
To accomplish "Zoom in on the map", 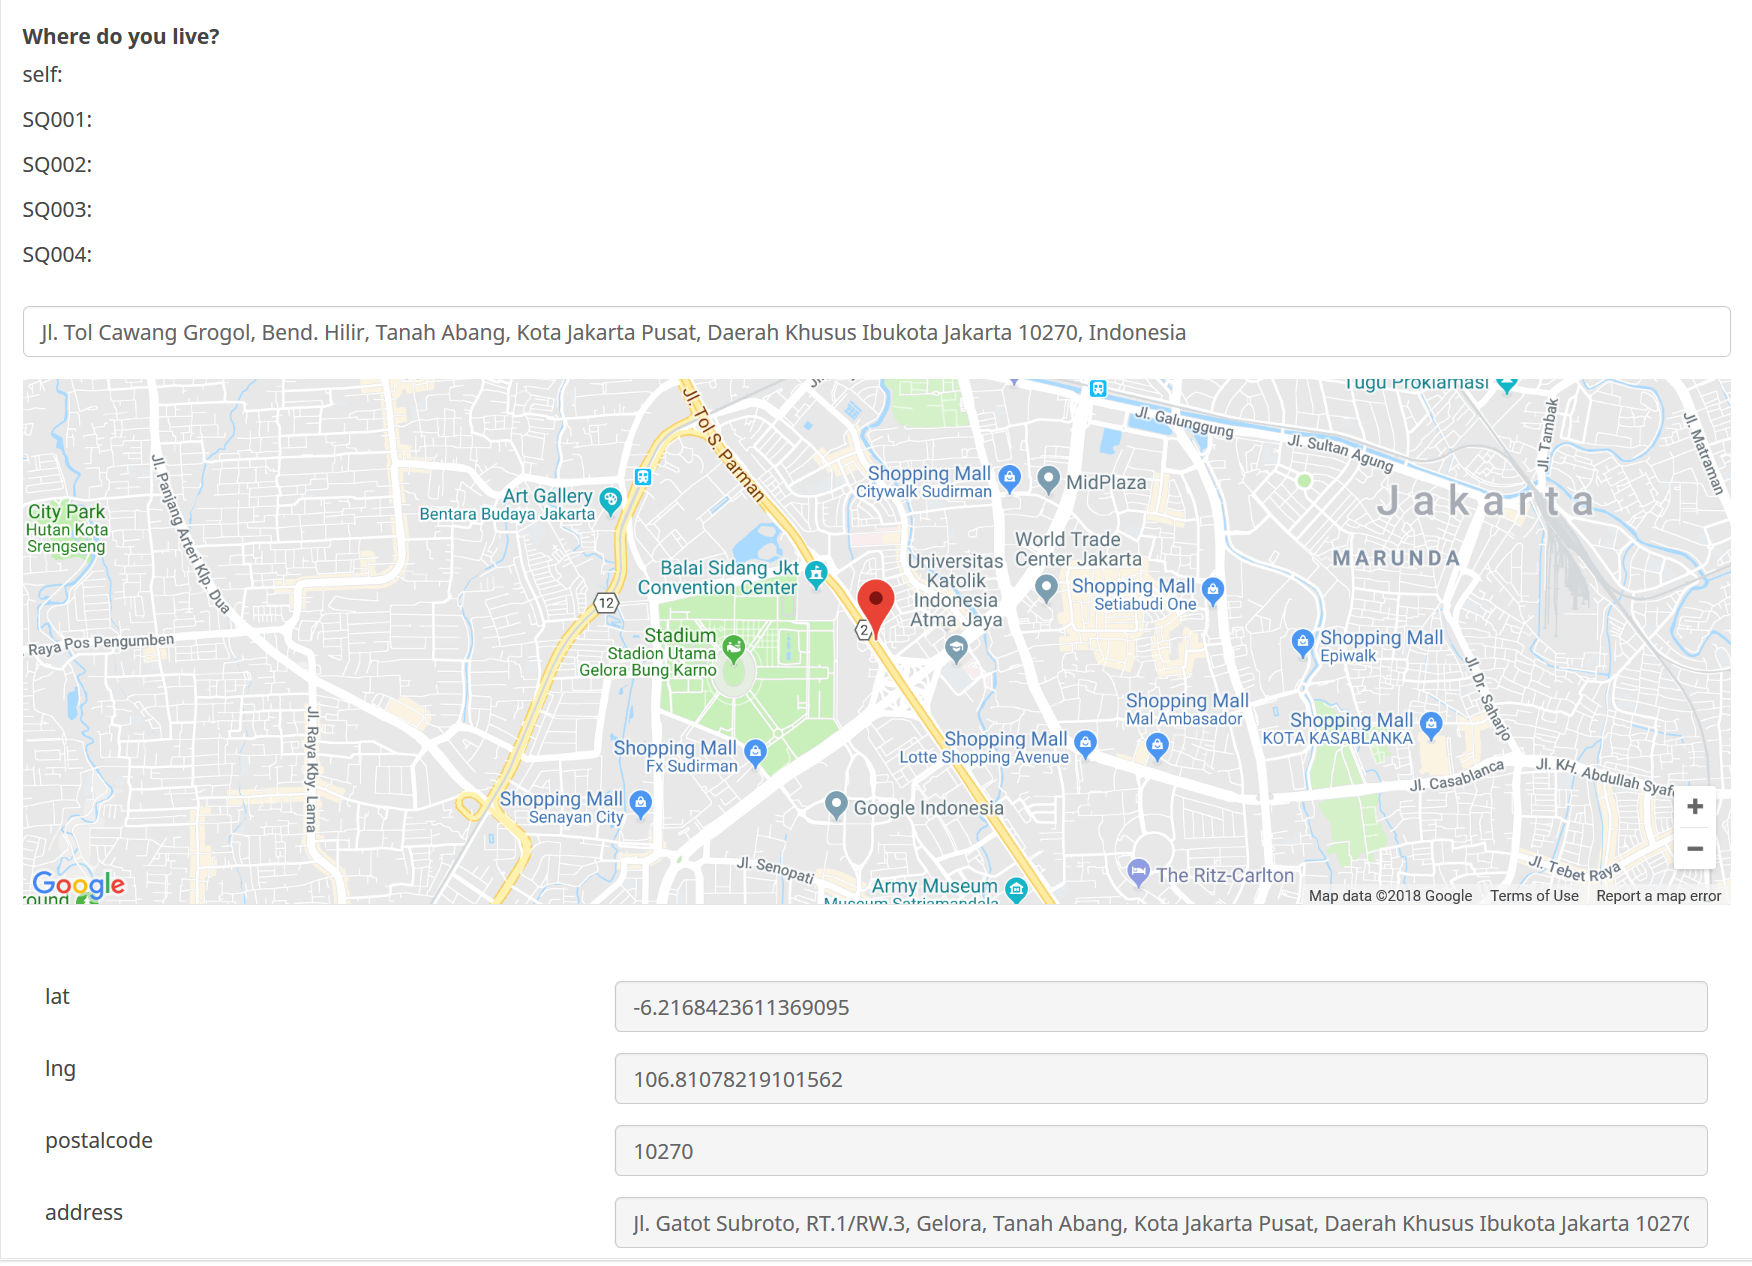I will [x=1695, y=806].
